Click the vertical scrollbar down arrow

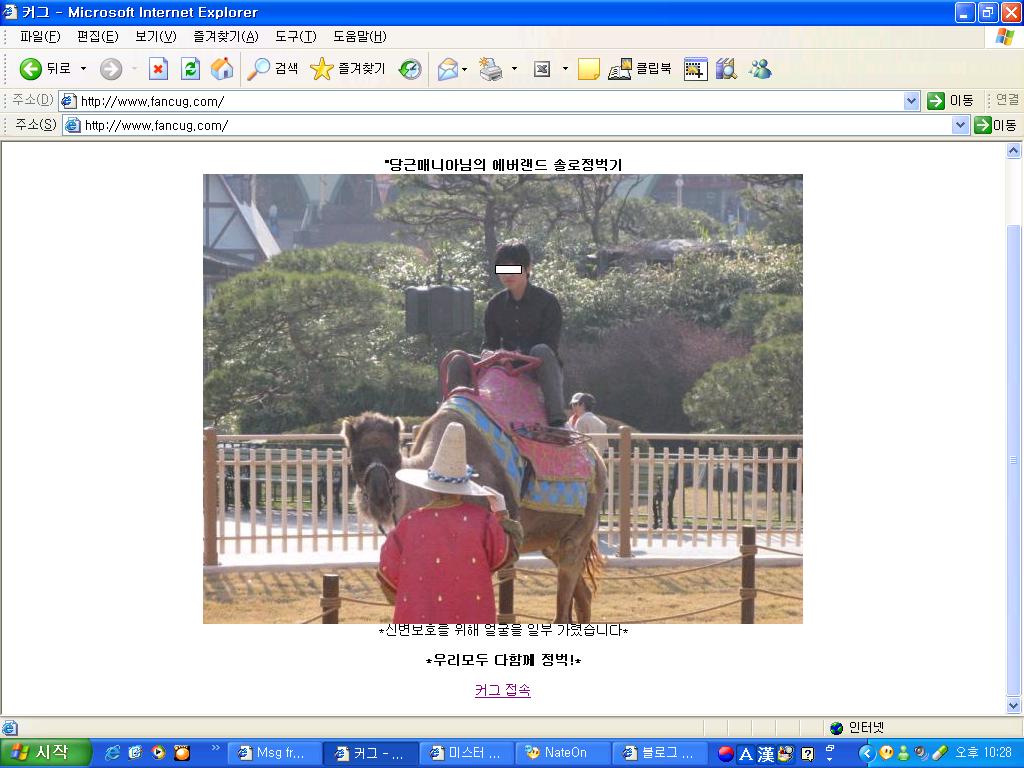pos(1013,705)
